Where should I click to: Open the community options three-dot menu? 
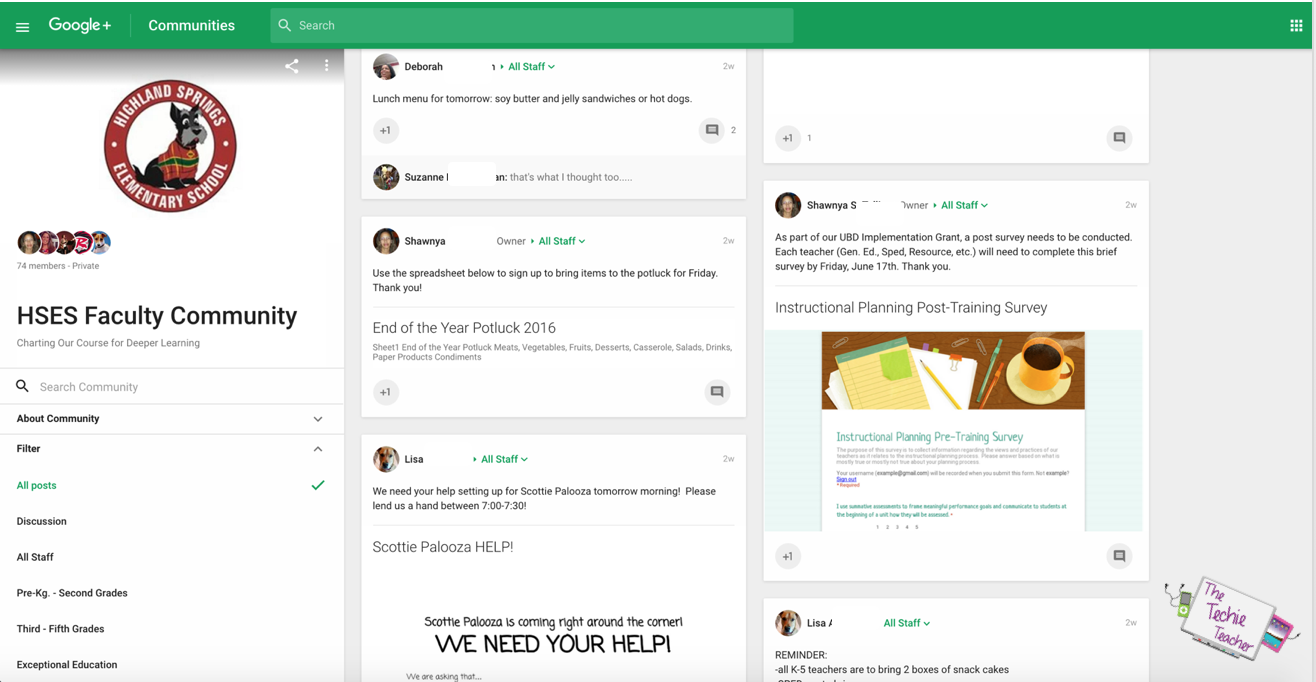pyautogui.click(x=326, y=65)
